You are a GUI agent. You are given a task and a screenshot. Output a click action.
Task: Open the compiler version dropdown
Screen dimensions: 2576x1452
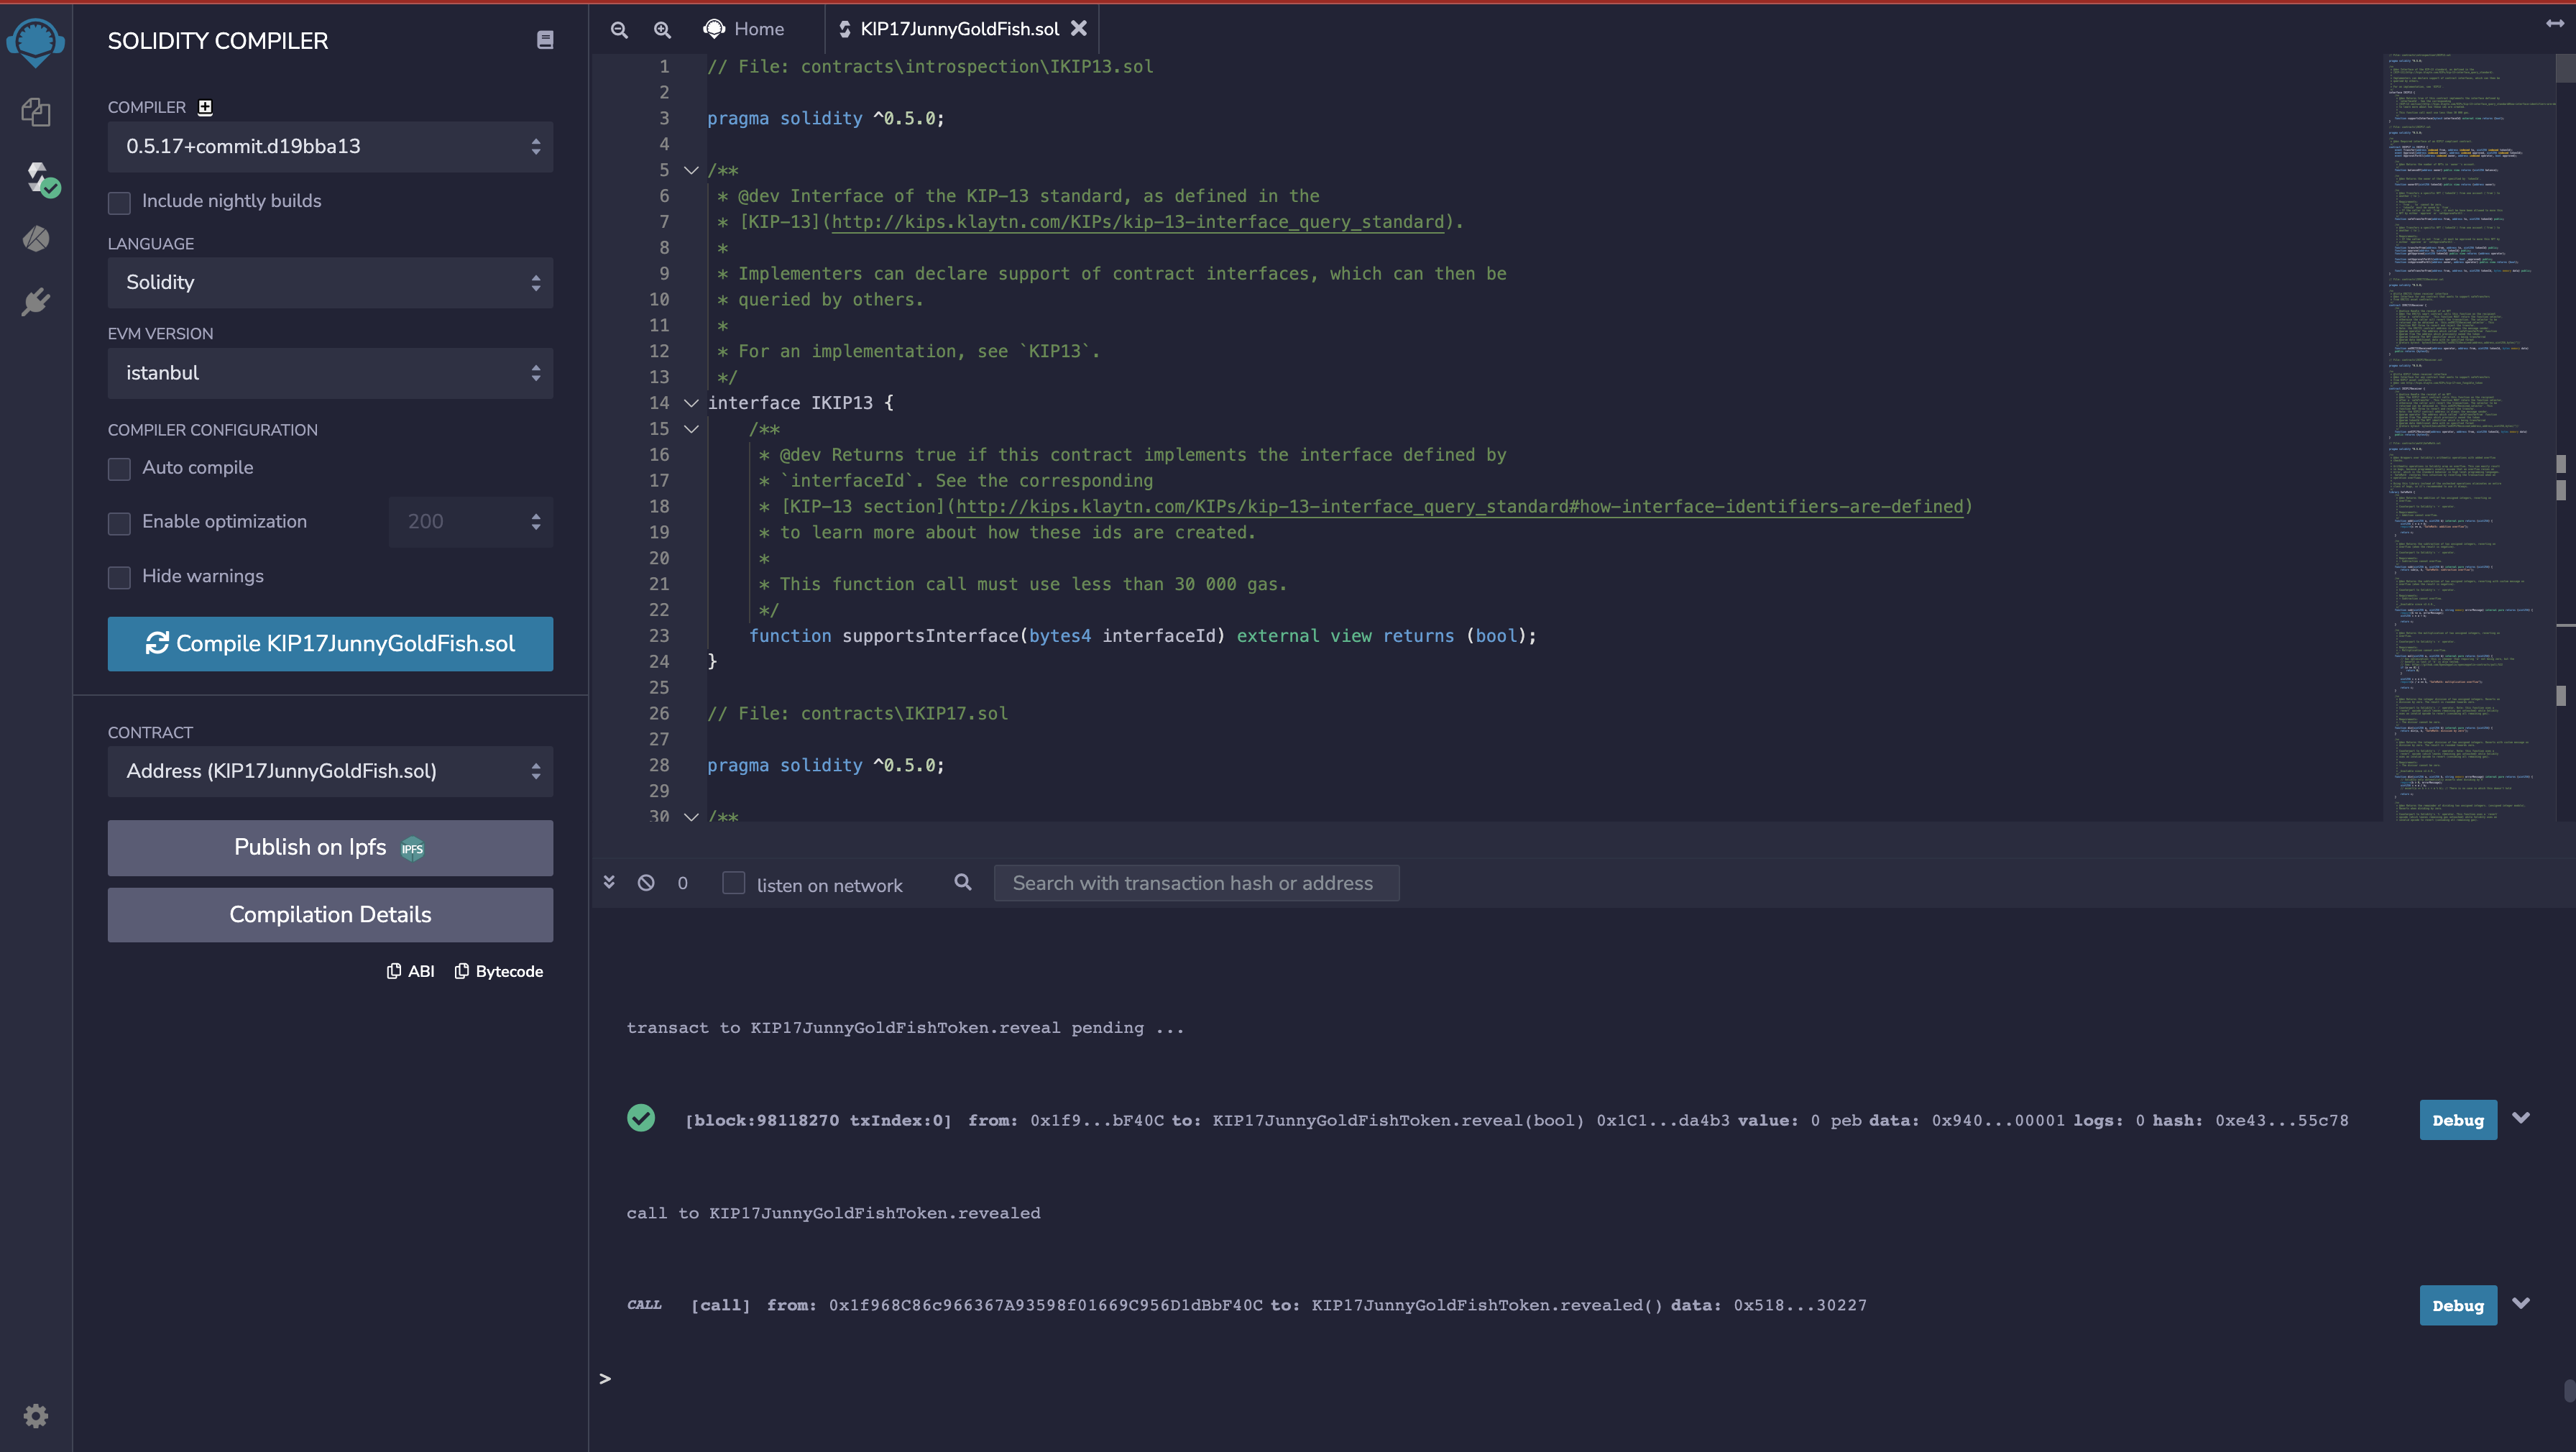pyautogui.click(x=330, y=147)
